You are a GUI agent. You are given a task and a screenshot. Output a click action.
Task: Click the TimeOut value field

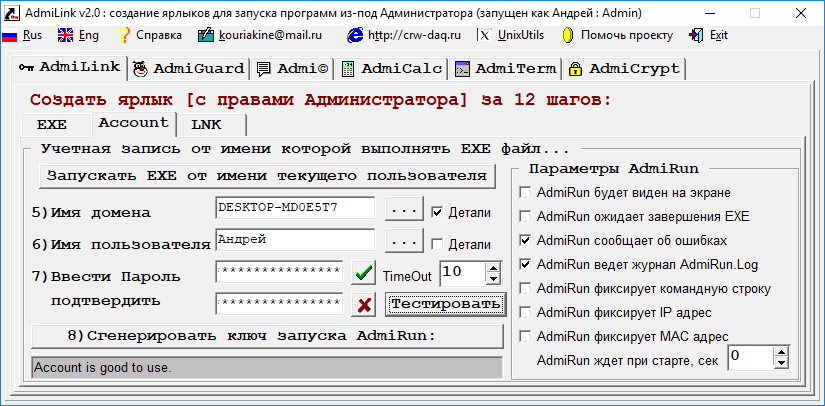[463, 274]
